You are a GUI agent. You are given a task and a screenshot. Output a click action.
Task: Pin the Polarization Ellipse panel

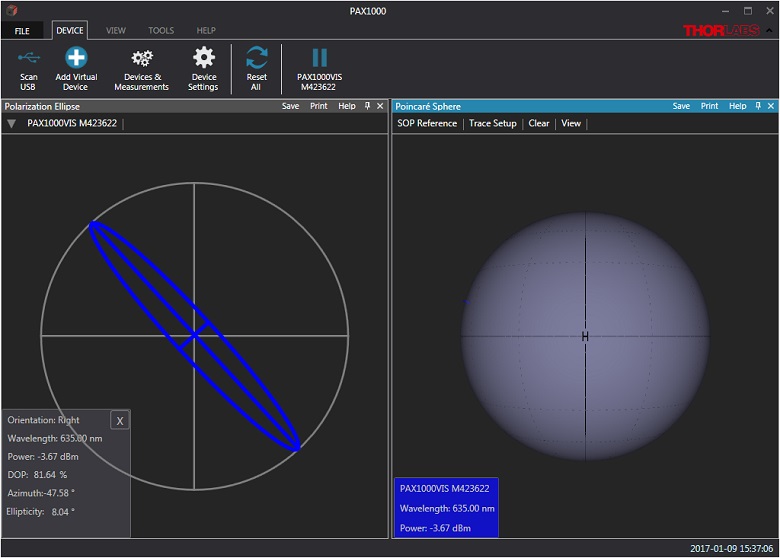click(367, 106)
